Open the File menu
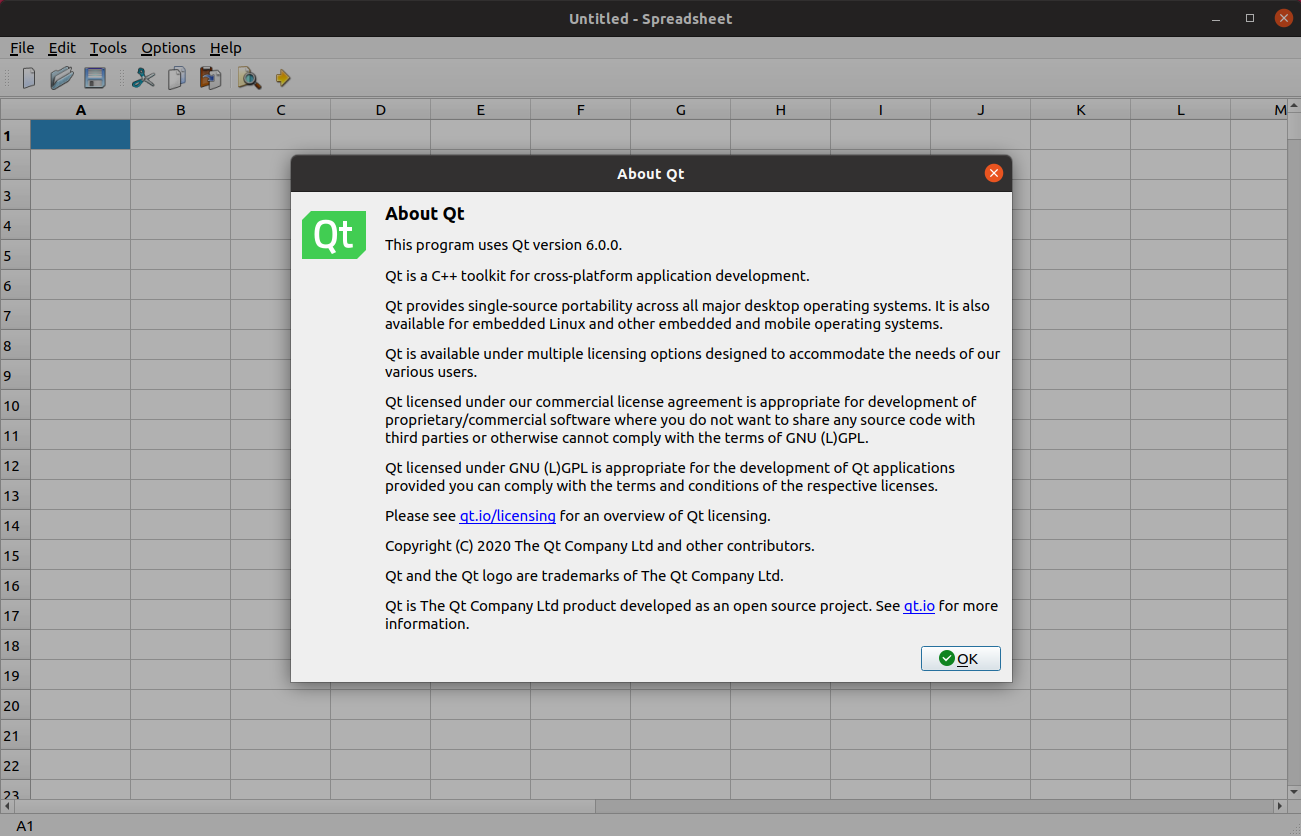Screen dimensions: 1301x836 [x=22, y=48]
